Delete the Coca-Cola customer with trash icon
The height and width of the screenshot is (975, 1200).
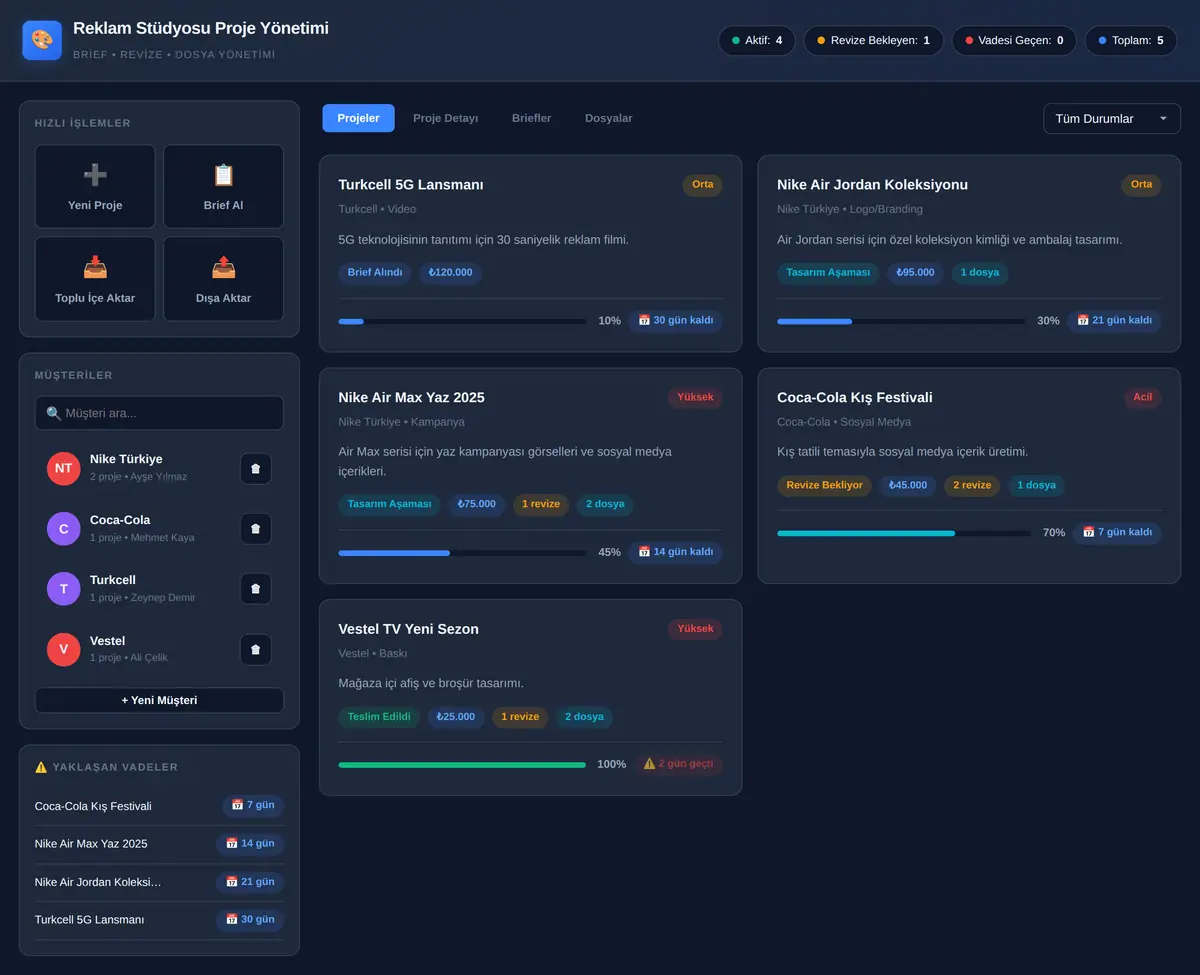pos(255,528)
